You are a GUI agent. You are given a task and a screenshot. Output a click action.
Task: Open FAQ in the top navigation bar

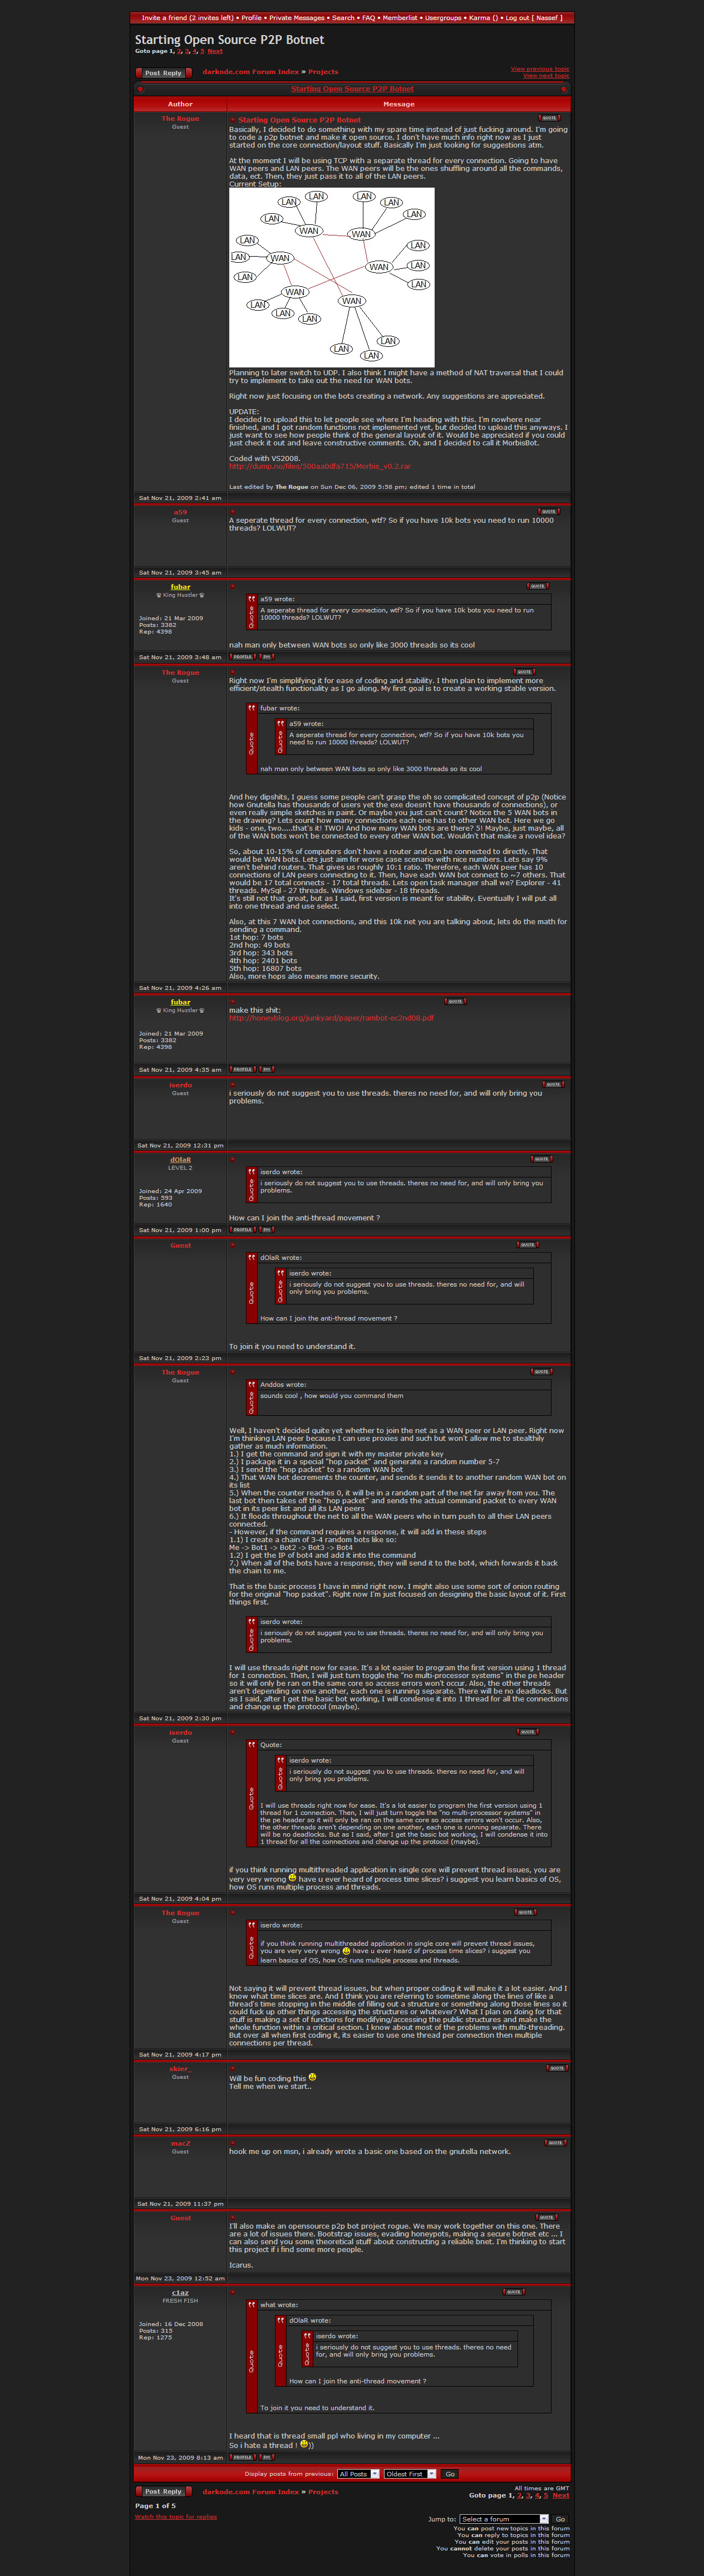point(368,18)
